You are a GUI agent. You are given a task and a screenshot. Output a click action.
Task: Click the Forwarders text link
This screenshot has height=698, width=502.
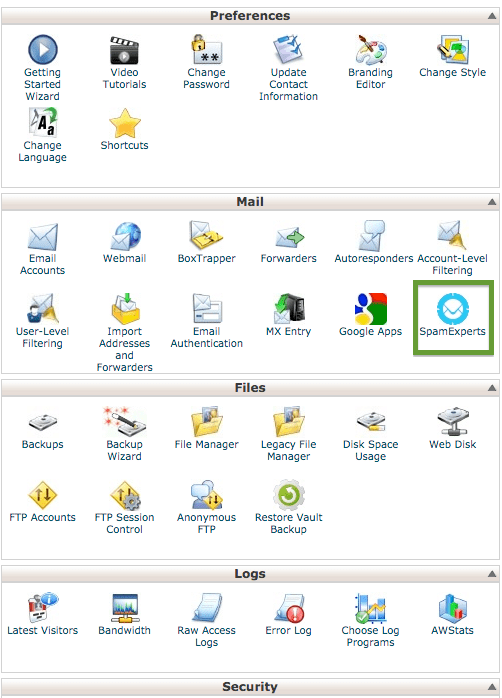(289, 258)
